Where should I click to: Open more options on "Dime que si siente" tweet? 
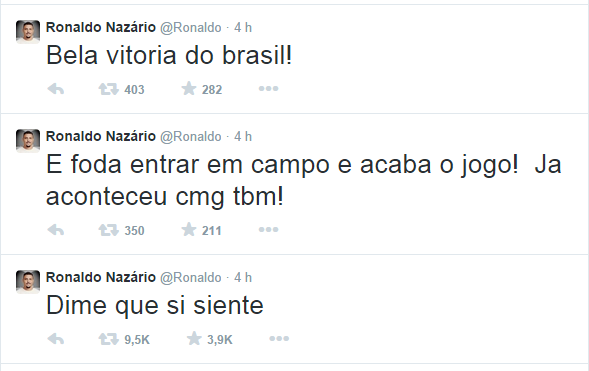[279, 339]
